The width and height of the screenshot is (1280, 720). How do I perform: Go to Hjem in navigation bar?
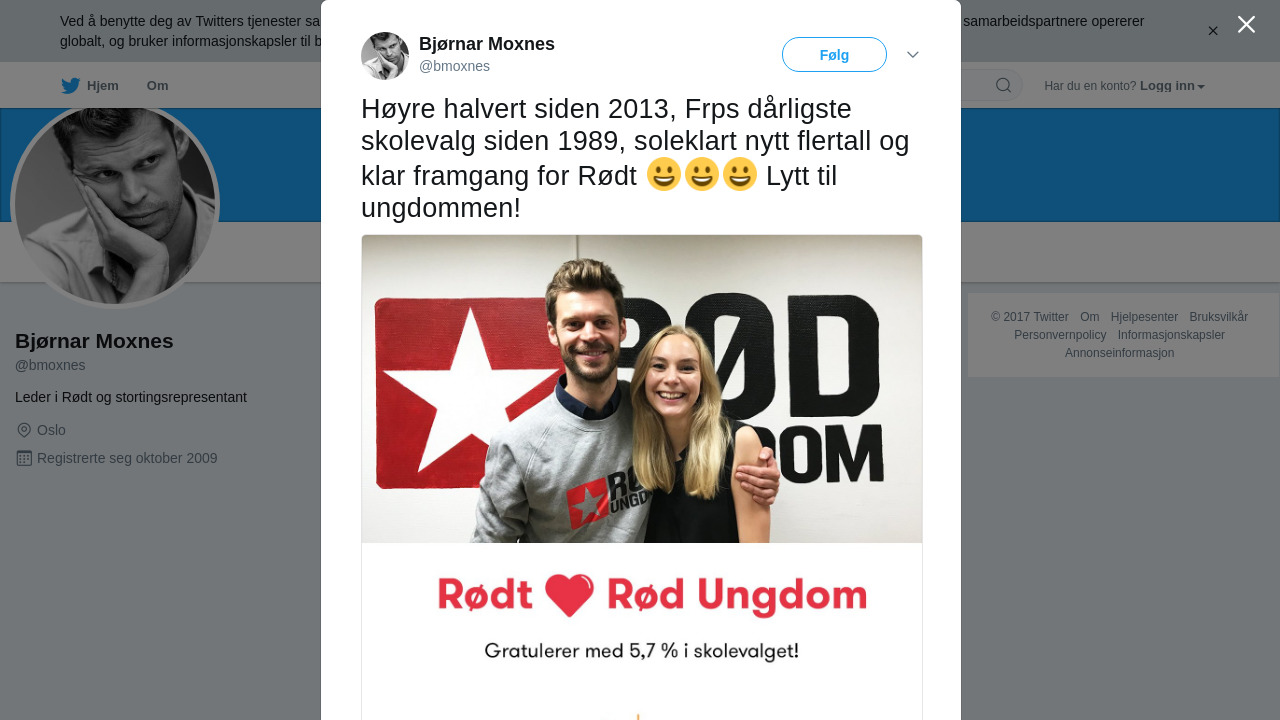click(x=103, y=86)
